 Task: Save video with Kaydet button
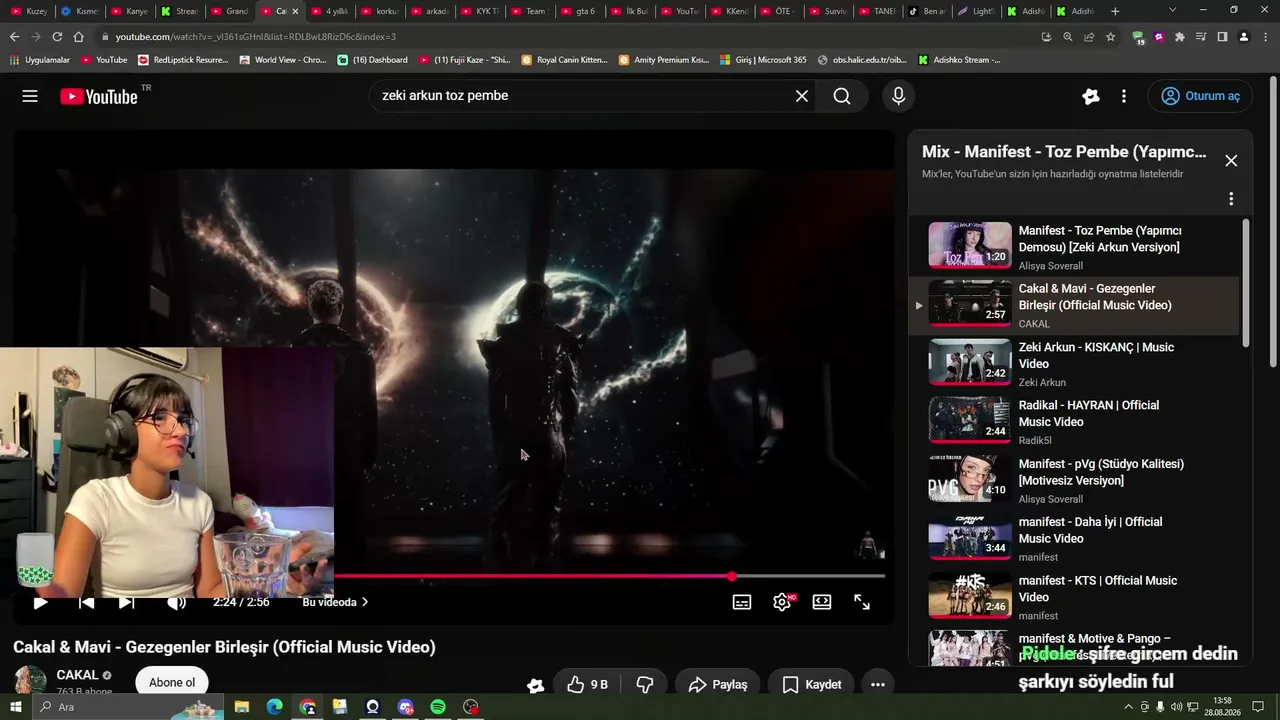(811, 684)
